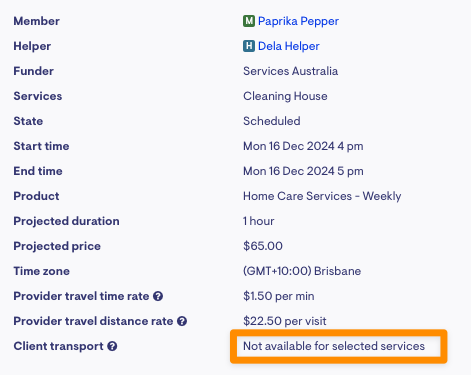The width and height of the screenshot is (471, 375).
Task: Click the Scheduled state value
Action: [272, 121]
